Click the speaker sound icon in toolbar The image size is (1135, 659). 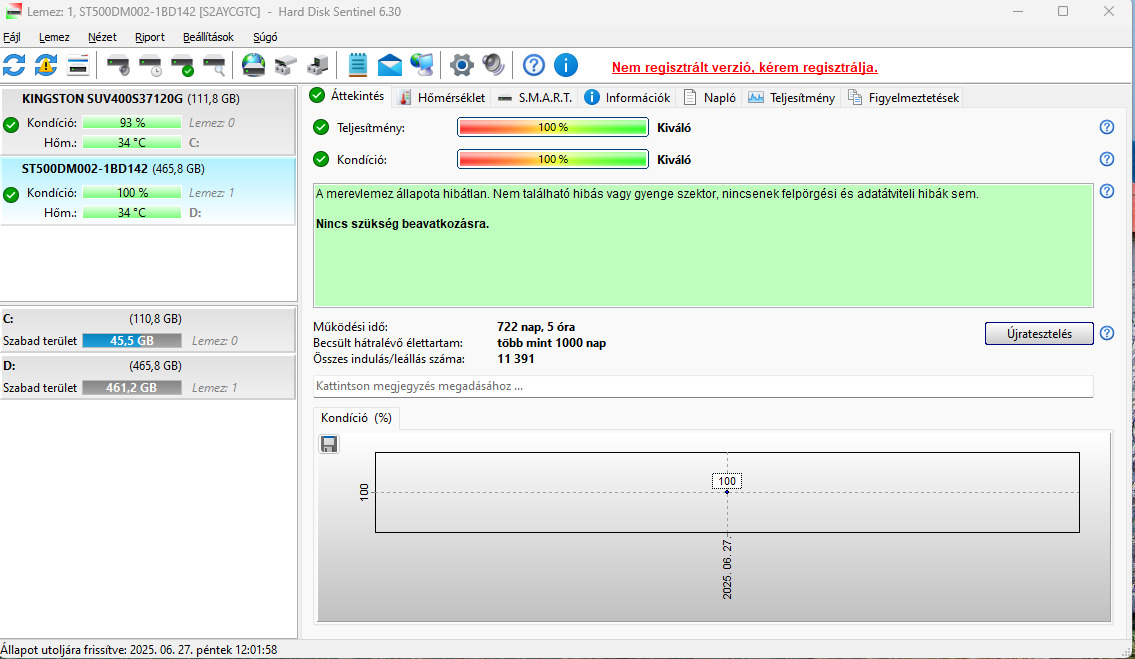493,66
